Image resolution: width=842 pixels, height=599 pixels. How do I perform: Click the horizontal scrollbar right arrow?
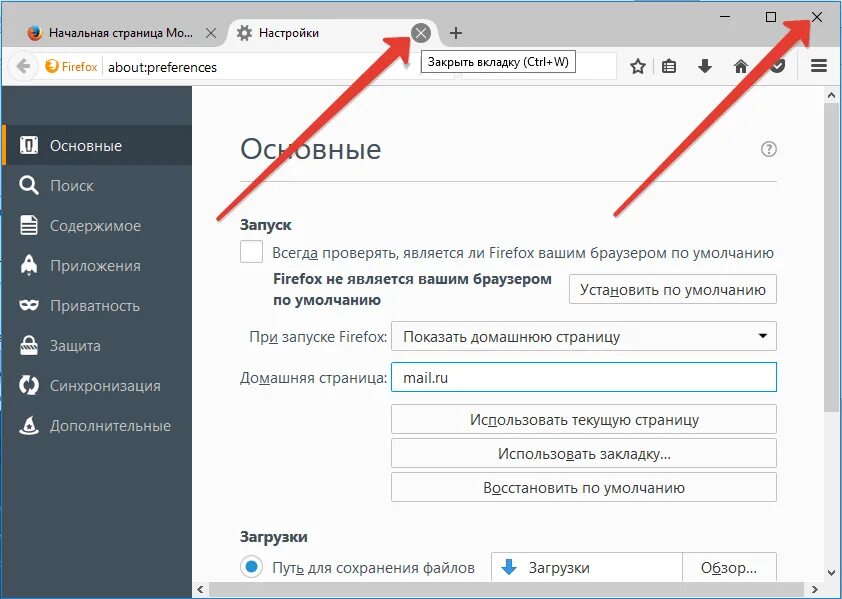[814, 589]
